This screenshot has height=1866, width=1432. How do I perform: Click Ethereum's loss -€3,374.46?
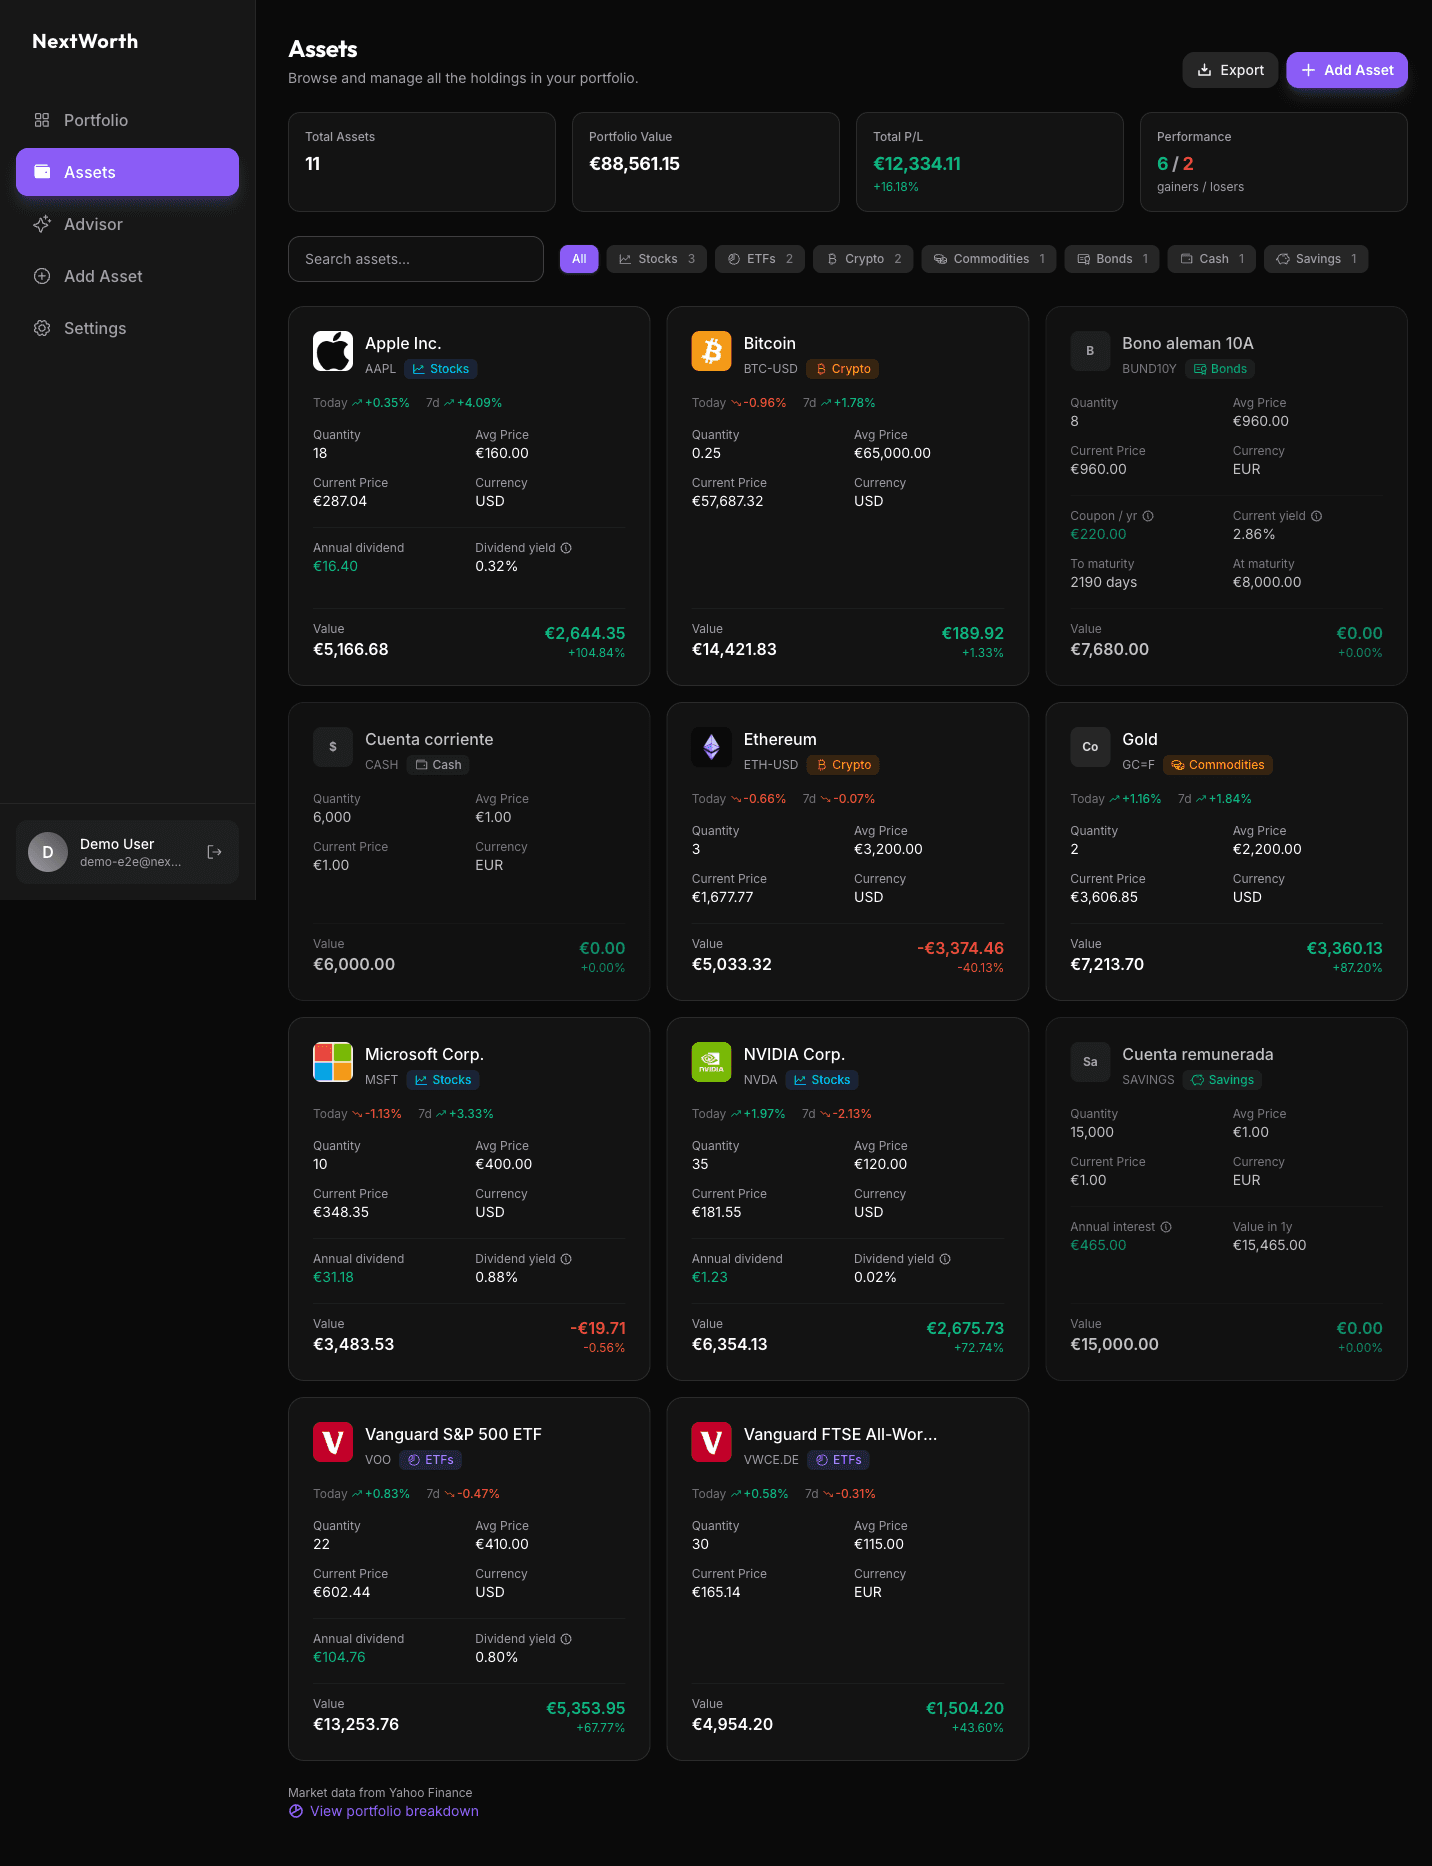click(960, 948)
